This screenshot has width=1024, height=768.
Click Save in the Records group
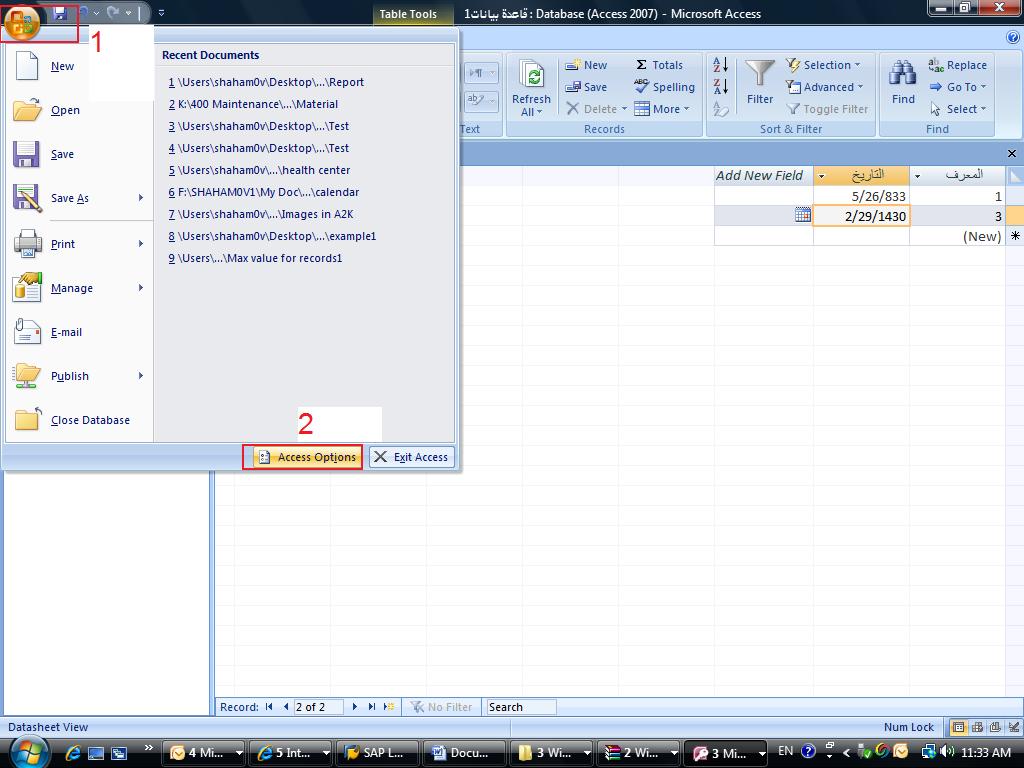pos(586,88)
